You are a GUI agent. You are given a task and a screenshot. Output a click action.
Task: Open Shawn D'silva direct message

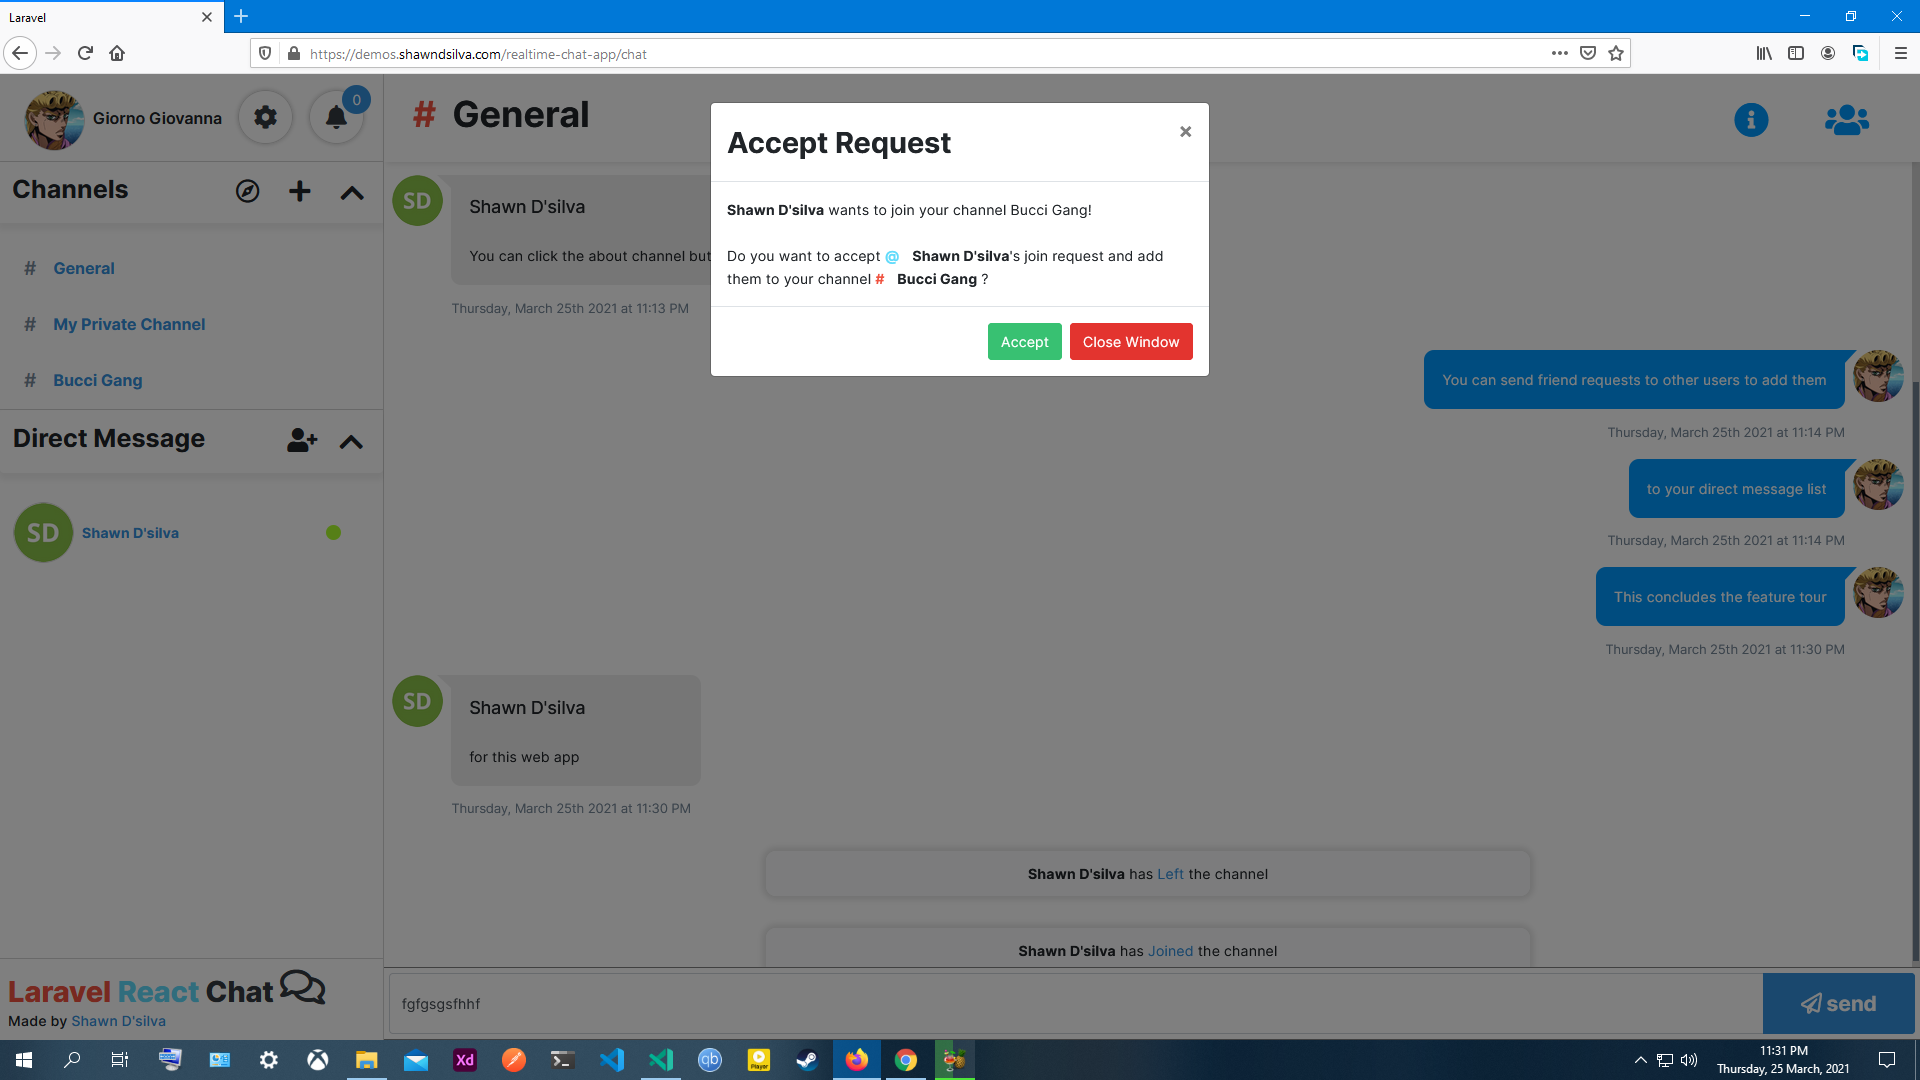pos(130,533)
